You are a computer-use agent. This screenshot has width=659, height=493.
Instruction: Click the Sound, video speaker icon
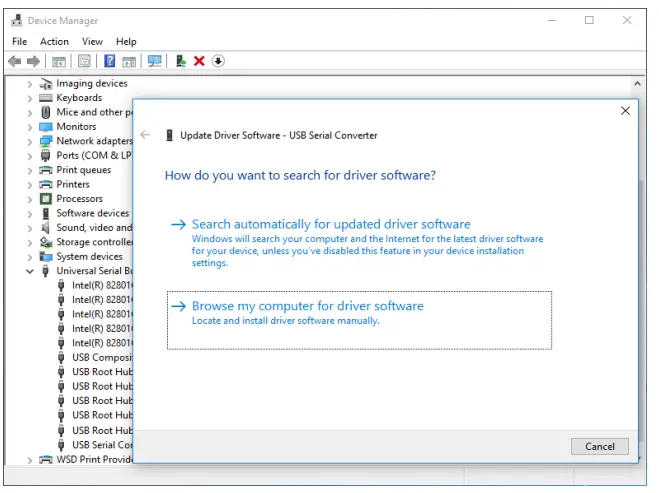pyautogui.click(x=46, y=228)
